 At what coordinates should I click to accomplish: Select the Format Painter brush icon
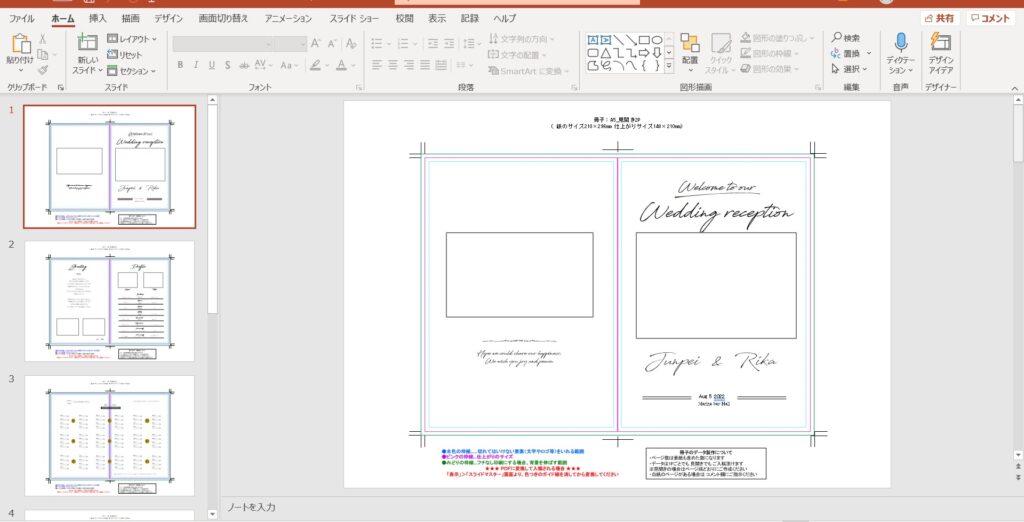tap(43, 71)
